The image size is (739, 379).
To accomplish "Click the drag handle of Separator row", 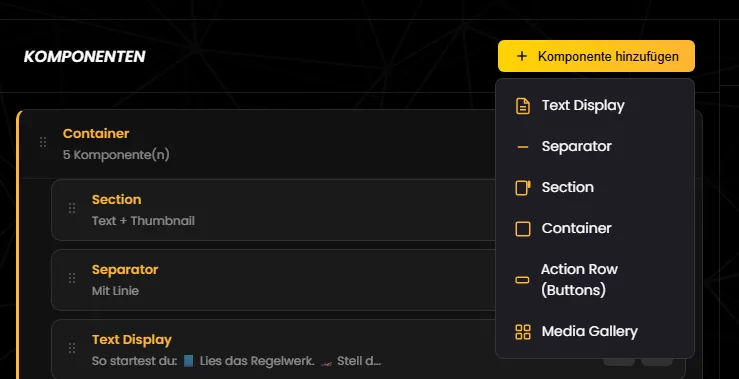I will pos(72,278).
